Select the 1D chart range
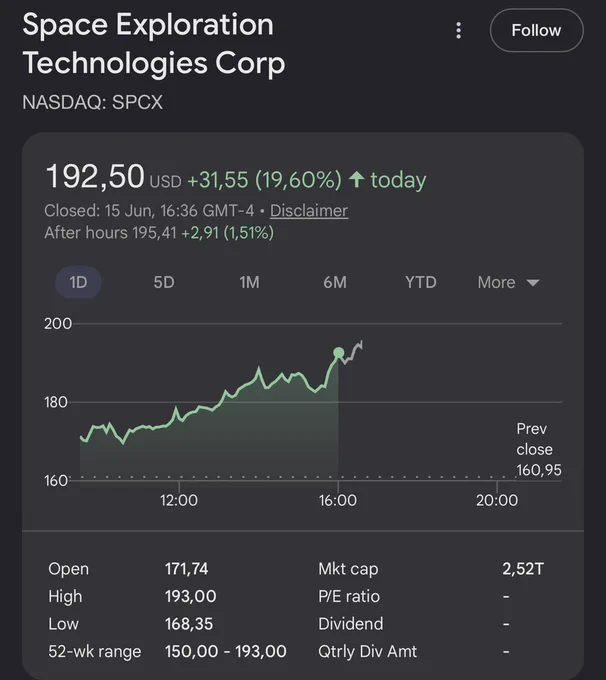The height and width of the screenshot is (680, 606). click(79, 282)
